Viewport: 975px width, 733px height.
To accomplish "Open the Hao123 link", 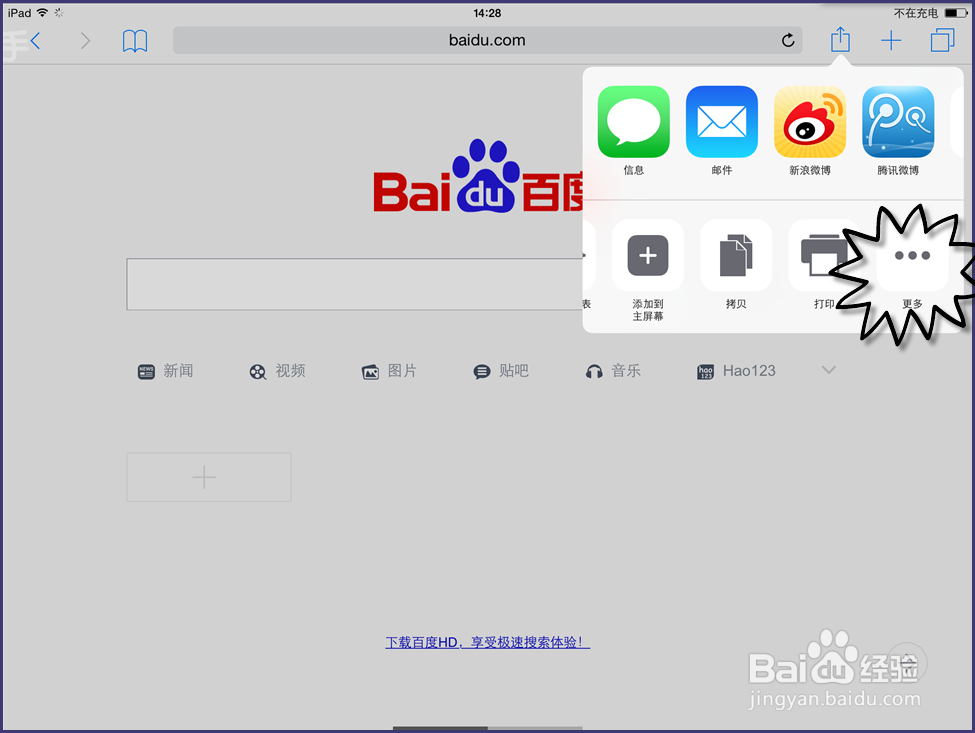I will pyautogui.click(x=736, y=371).
